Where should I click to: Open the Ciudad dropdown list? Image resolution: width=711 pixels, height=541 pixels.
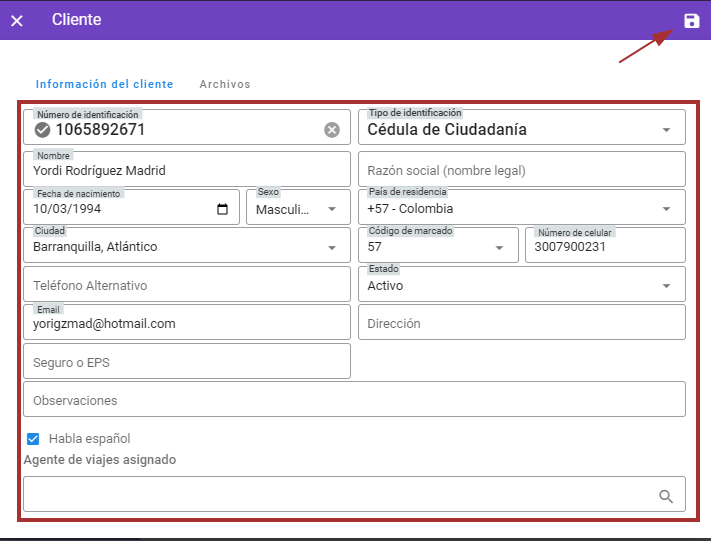[332, 247]
